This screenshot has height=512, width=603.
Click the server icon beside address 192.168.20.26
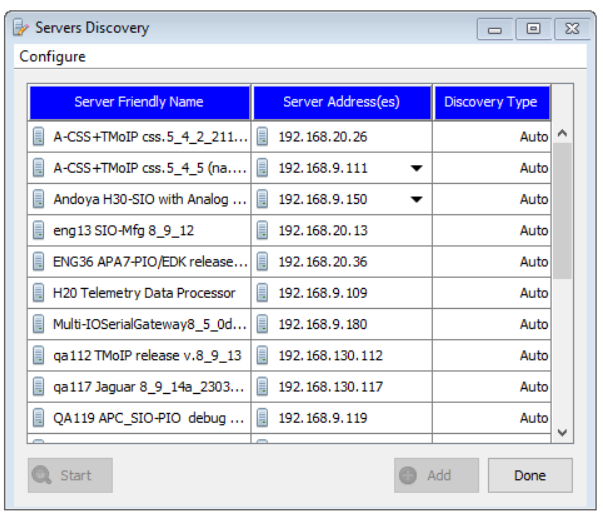pyautogui.click(x=263, y=137)
